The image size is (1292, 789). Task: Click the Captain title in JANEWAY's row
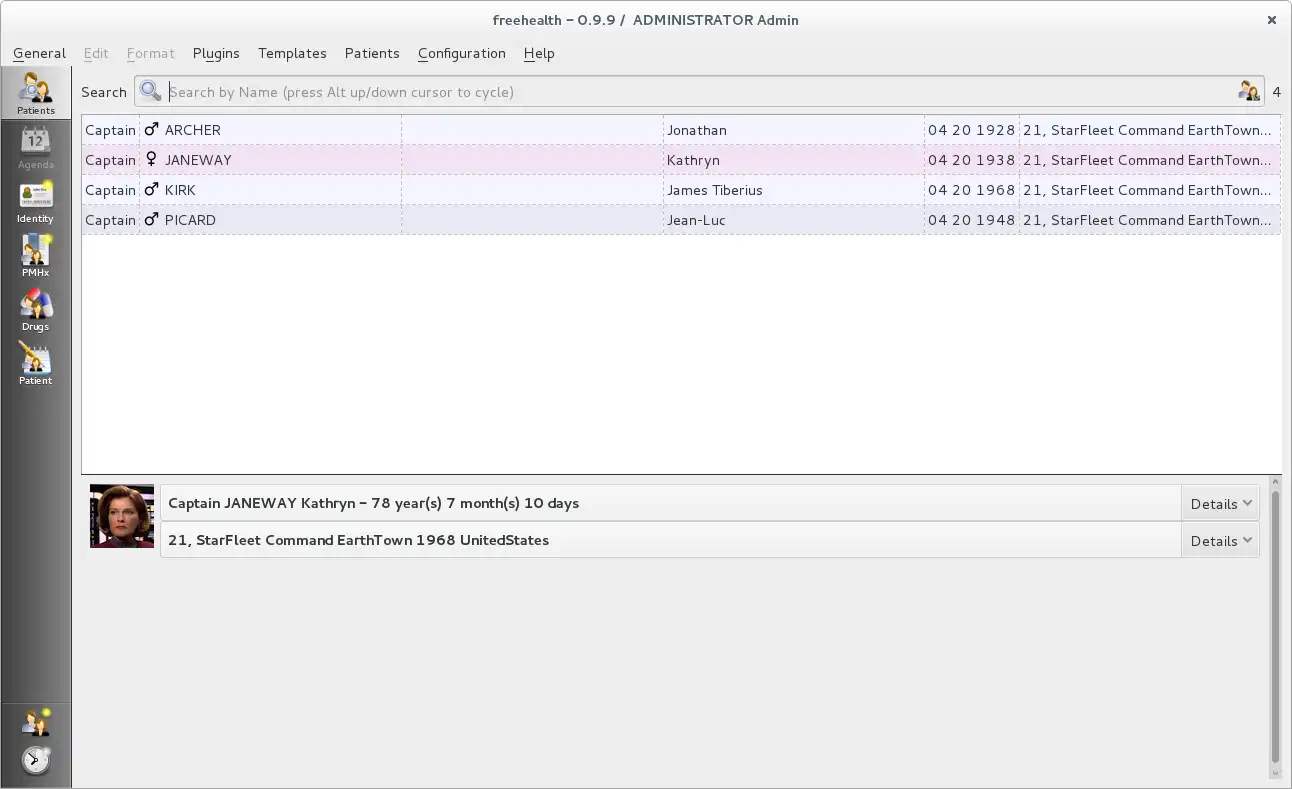click(110, 160)
